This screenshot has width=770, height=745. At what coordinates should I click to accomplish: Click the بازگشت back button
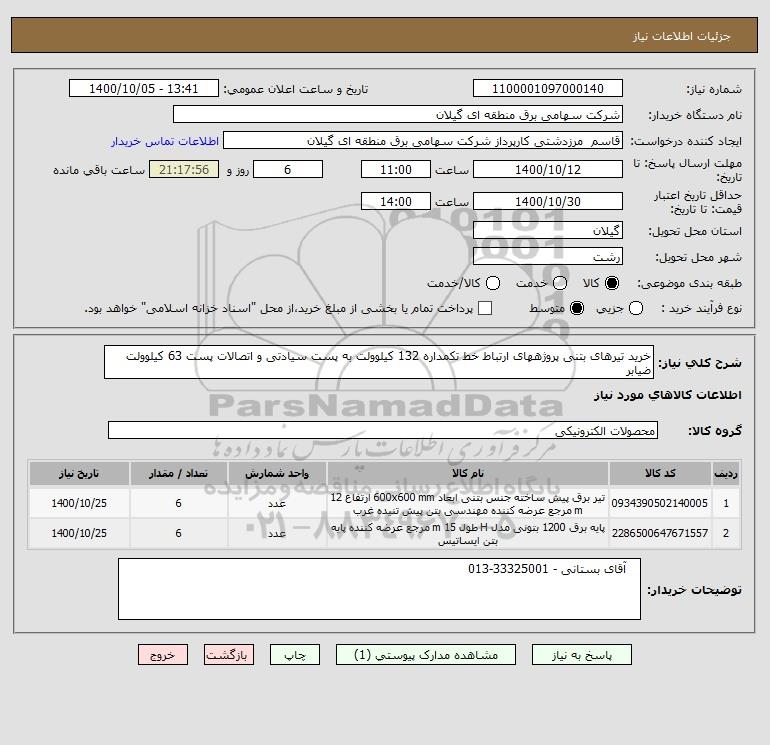point(229,655)
